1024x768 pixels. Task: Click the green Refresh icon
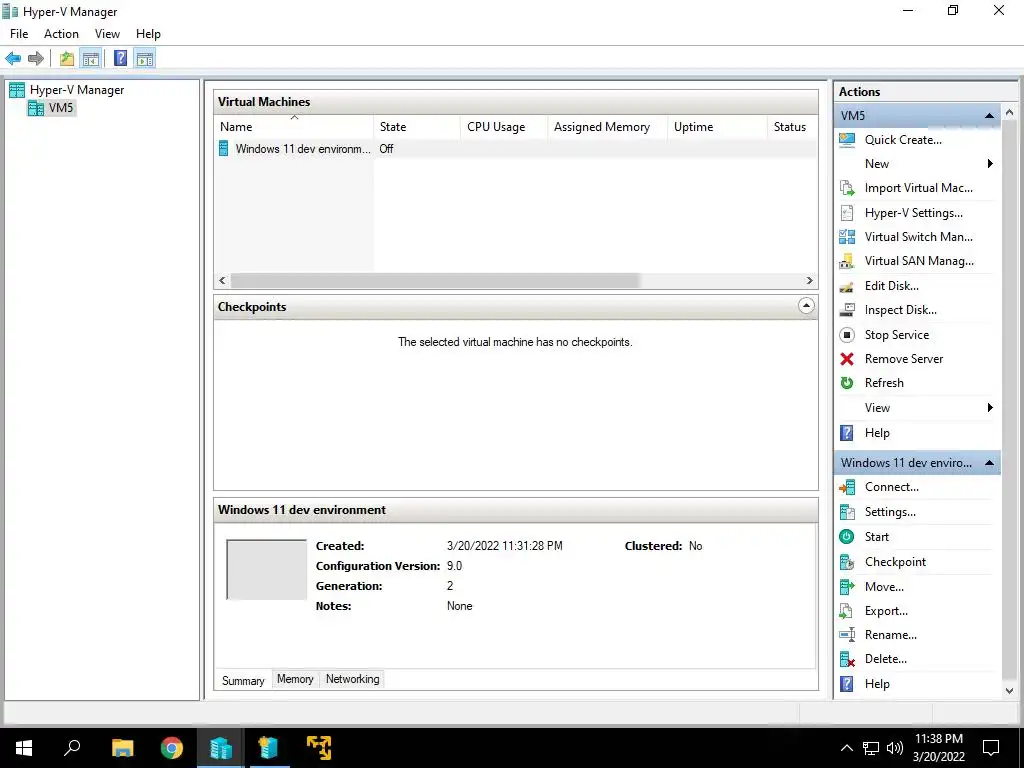847,383
